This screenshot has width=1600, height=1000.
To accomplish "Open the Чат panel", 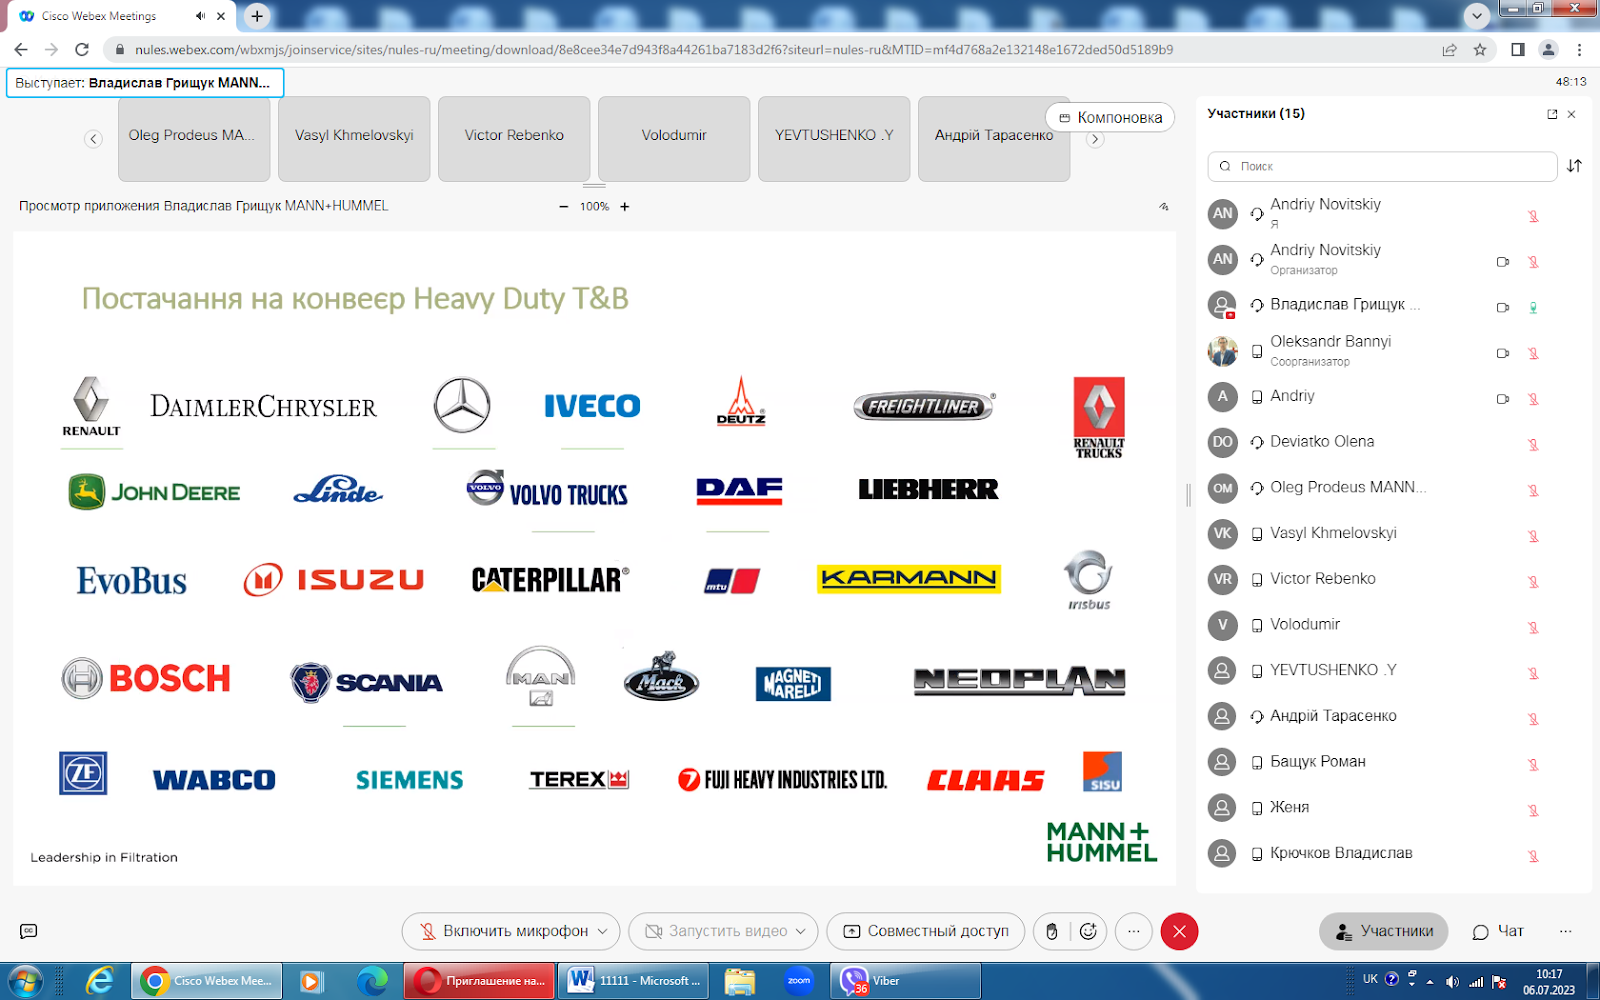I will coord(1498,931).
